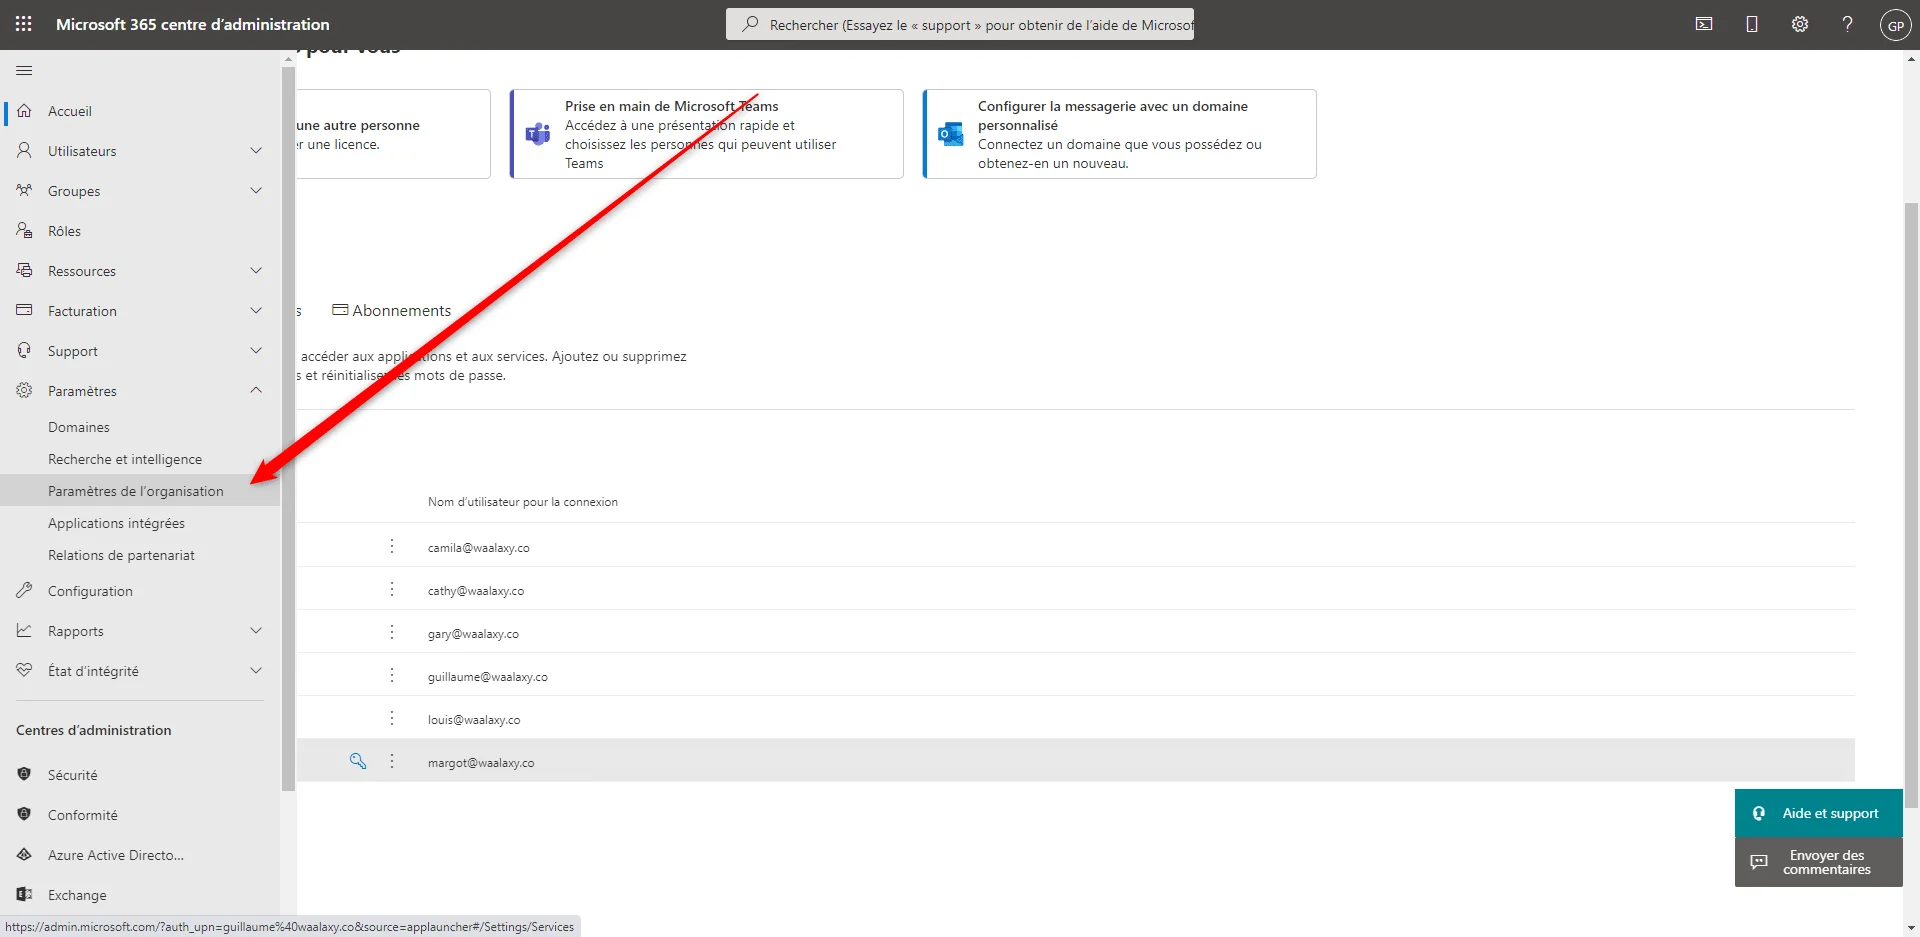1920x937 pixels.
Task: Click the Paramètres gear icon in sidebar
Action: 24,391
